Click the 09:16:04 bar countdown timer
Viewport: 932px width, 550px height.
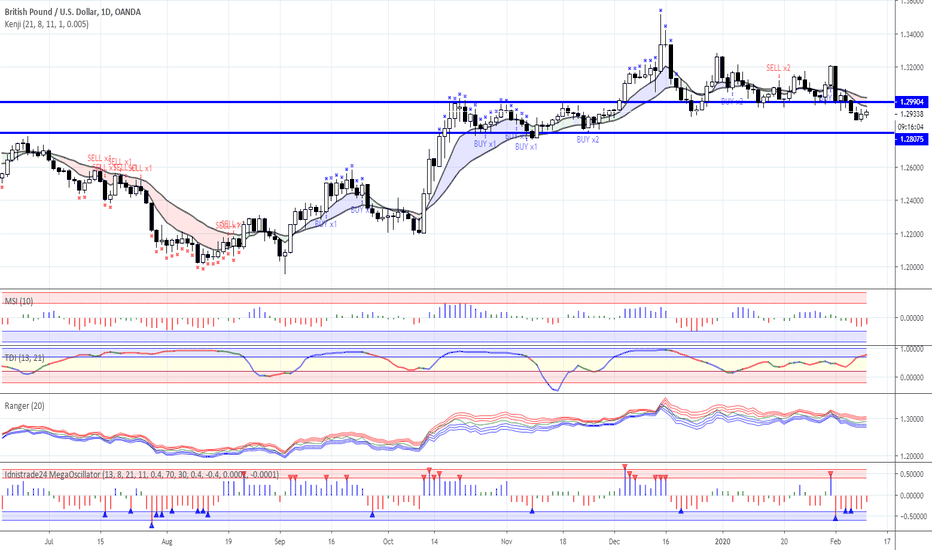910,127
